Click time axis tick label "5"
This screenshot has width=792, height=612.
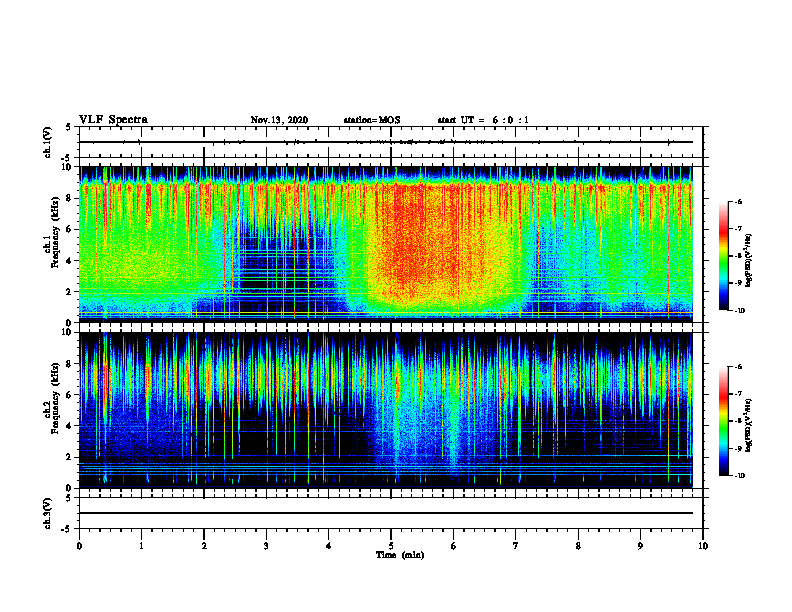(391, 546)
